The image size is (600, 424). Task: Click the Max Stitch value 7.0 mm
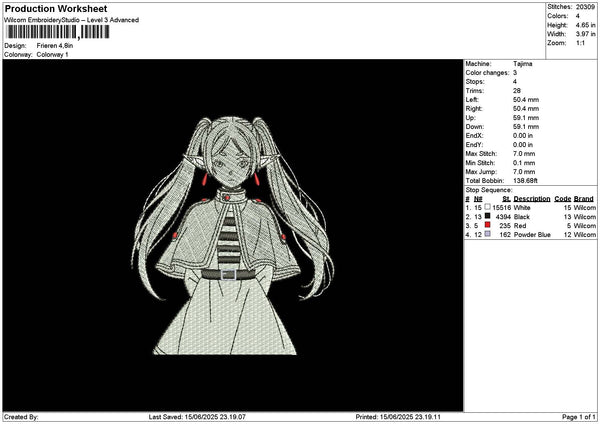pos(524,154)
